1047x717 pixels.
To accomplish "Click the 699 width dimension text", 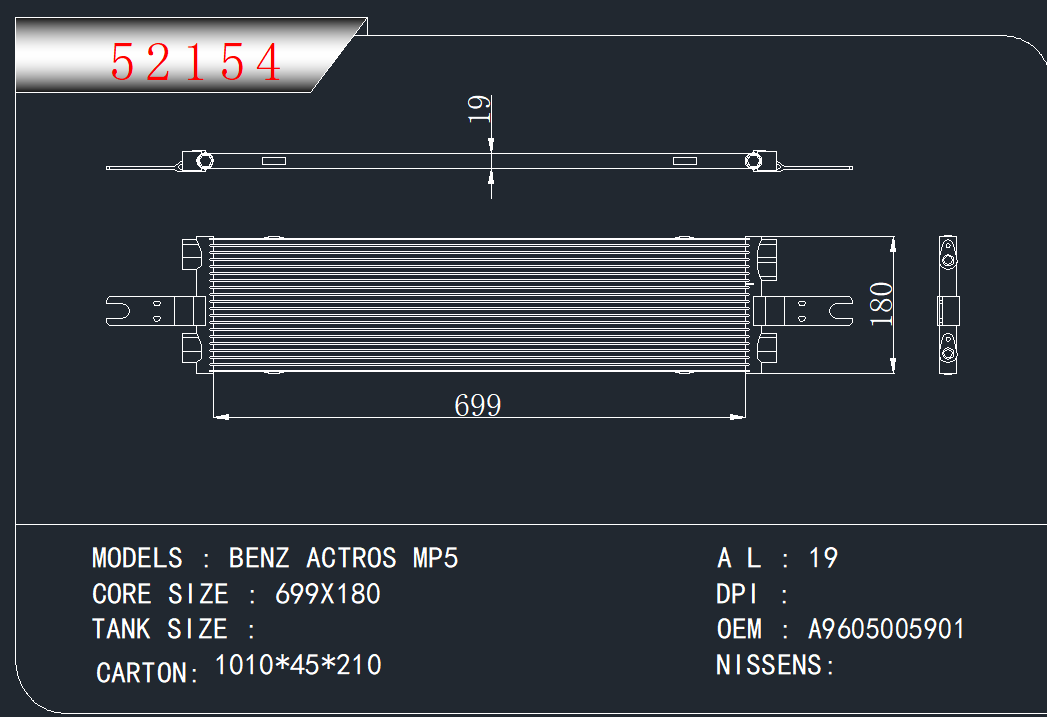I will coord(477,405).
